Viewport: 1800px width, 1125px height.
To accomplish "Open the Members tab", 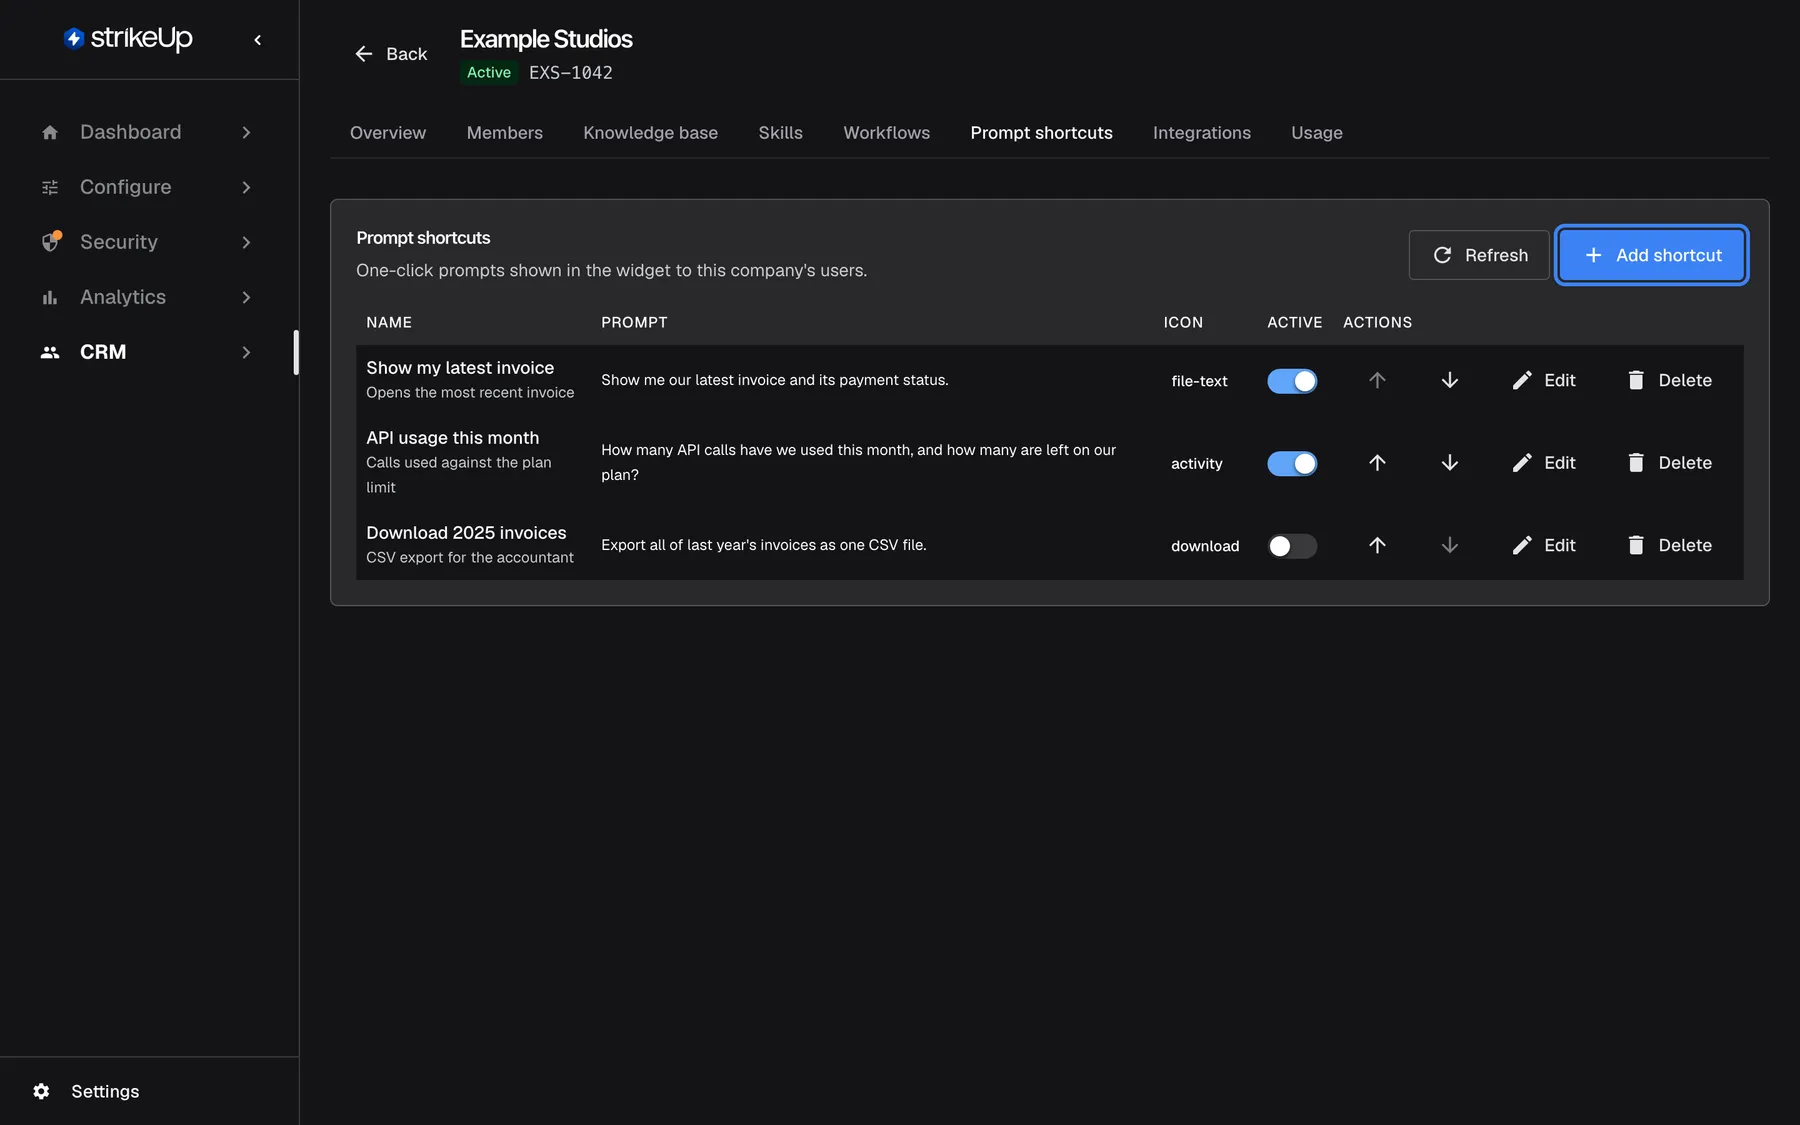I will [505, 133].
